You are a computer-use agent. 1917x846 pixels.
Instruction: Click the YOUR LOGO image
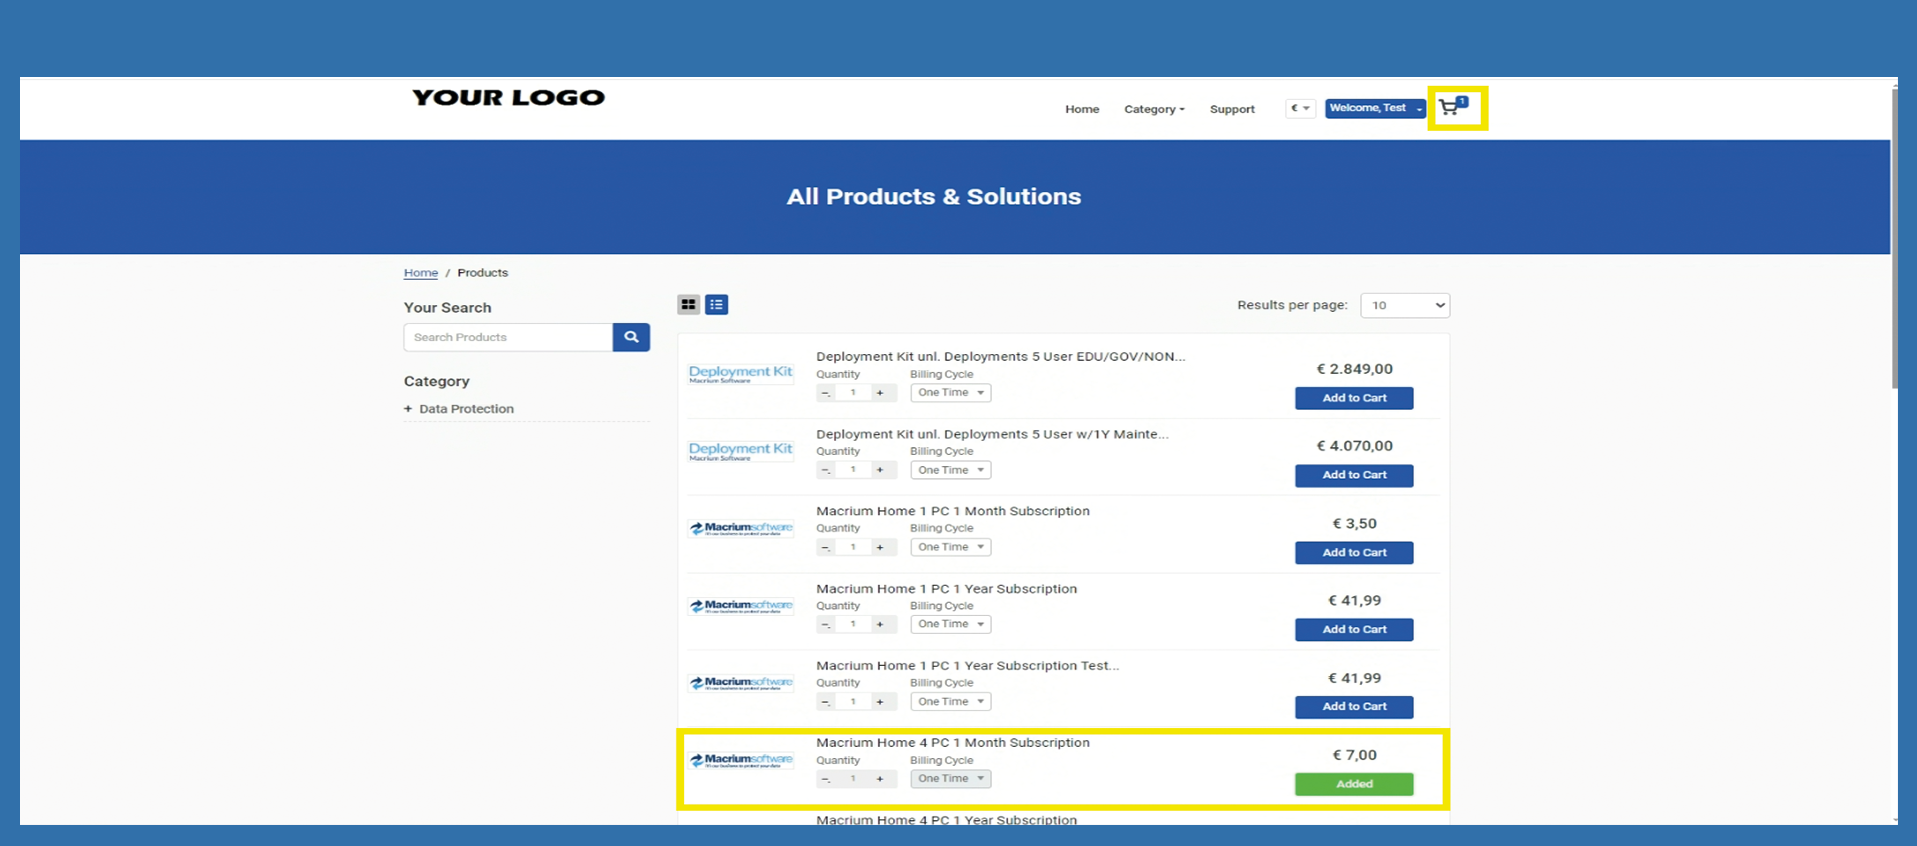(508, 98)
